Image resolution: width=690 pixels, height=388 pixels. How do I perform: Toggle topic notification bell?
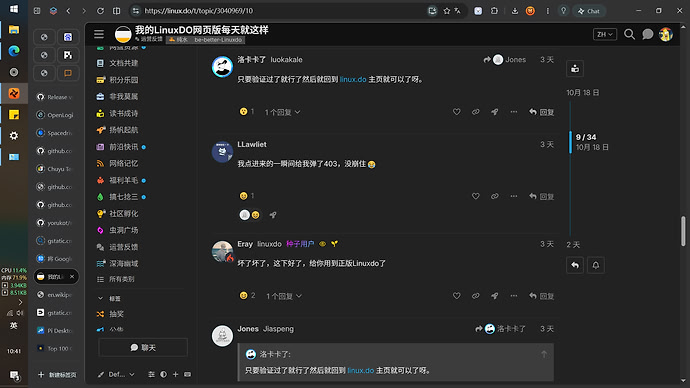(595, 265)
